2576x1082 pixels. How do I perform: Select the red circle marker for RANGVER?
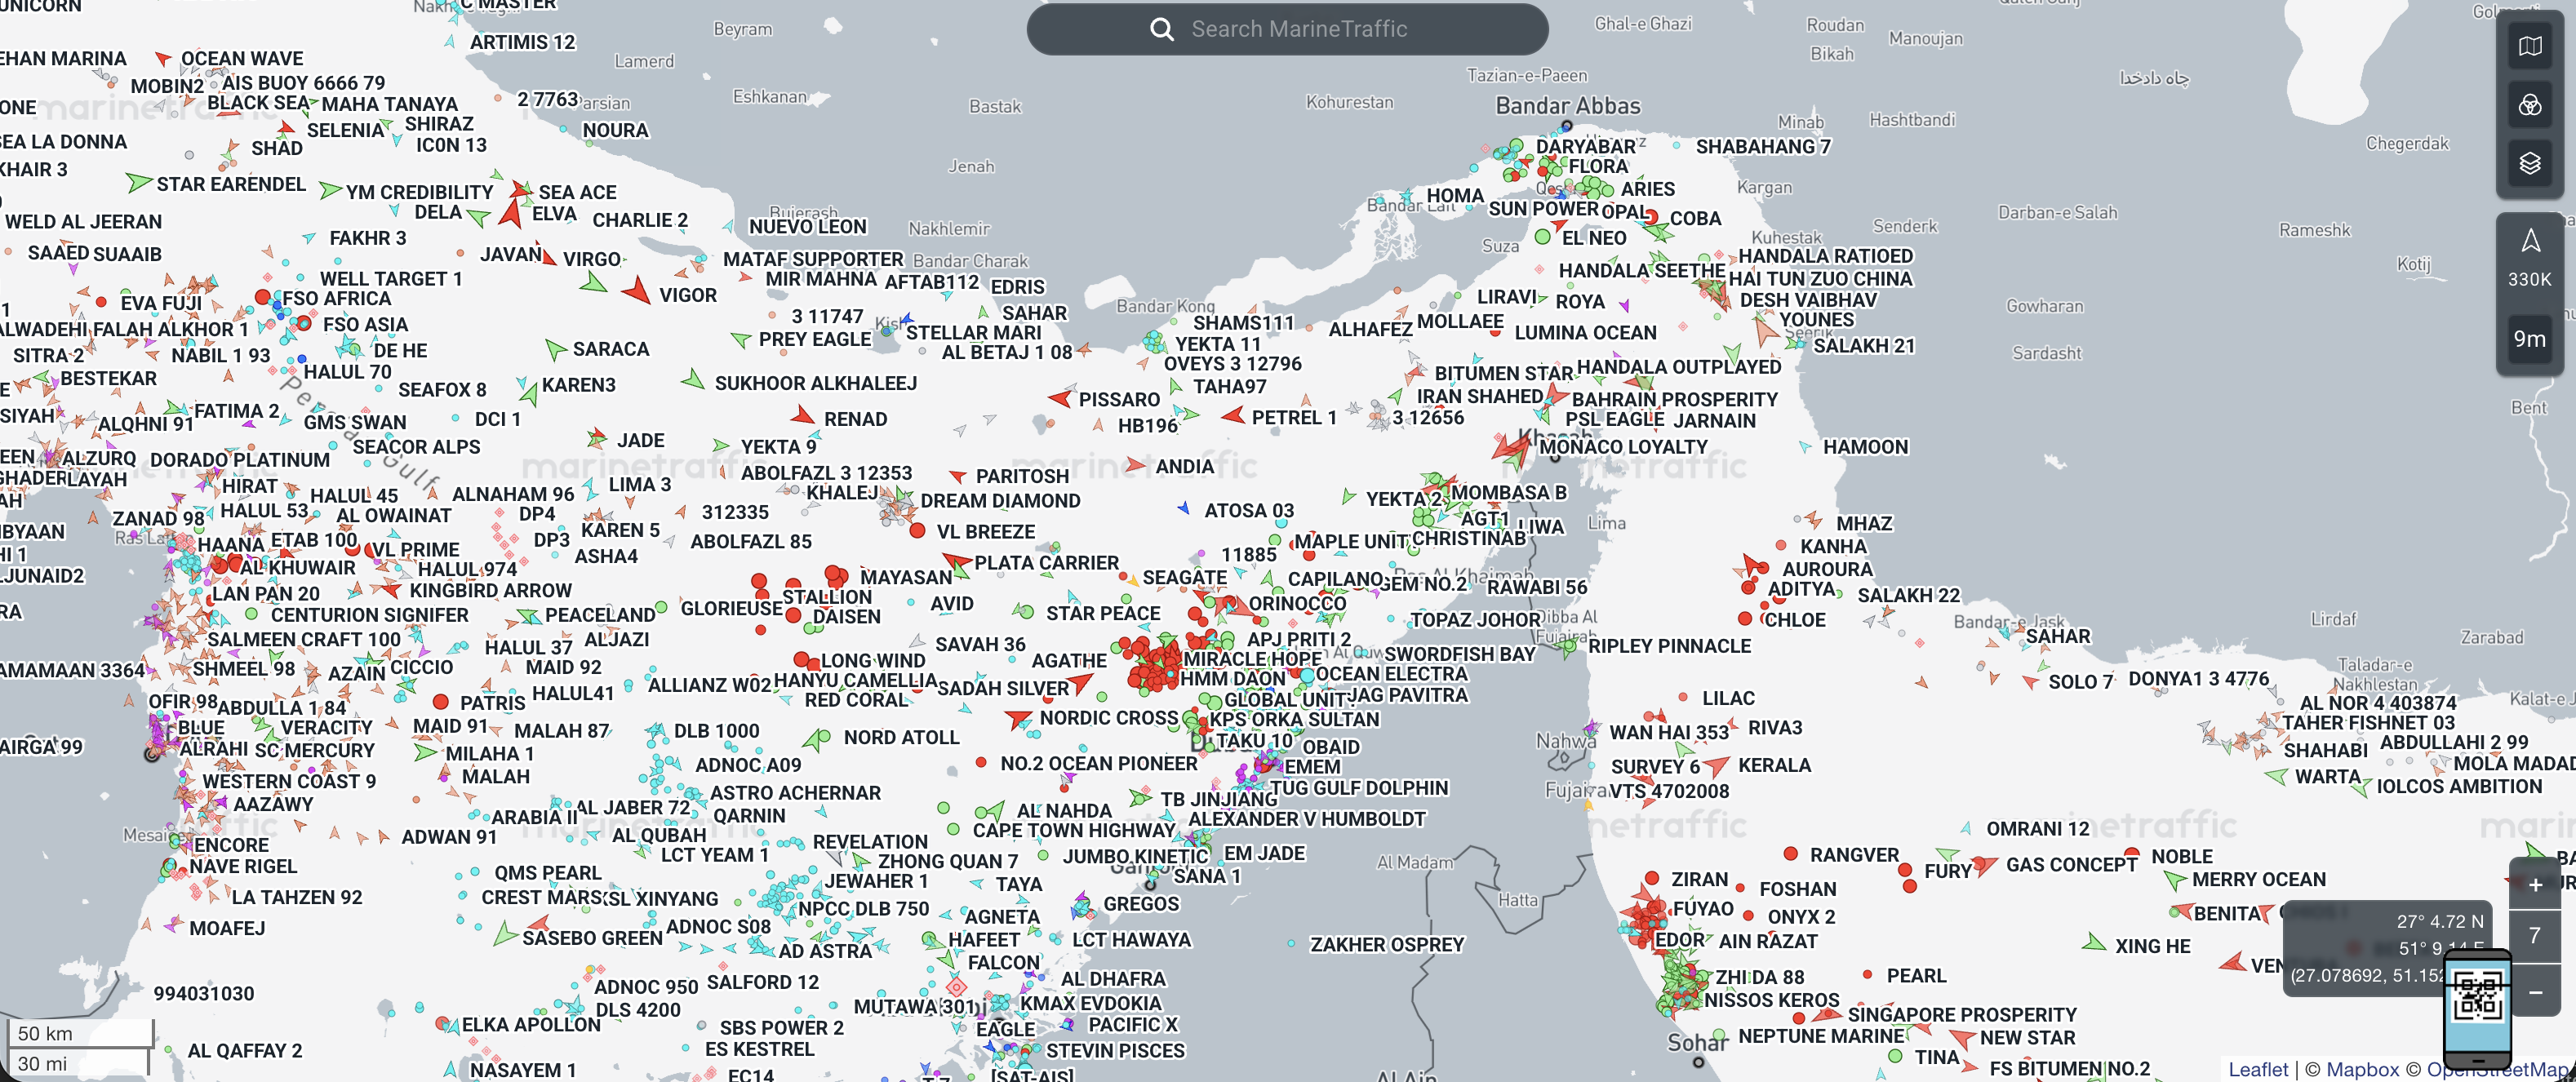point(1791,854)
